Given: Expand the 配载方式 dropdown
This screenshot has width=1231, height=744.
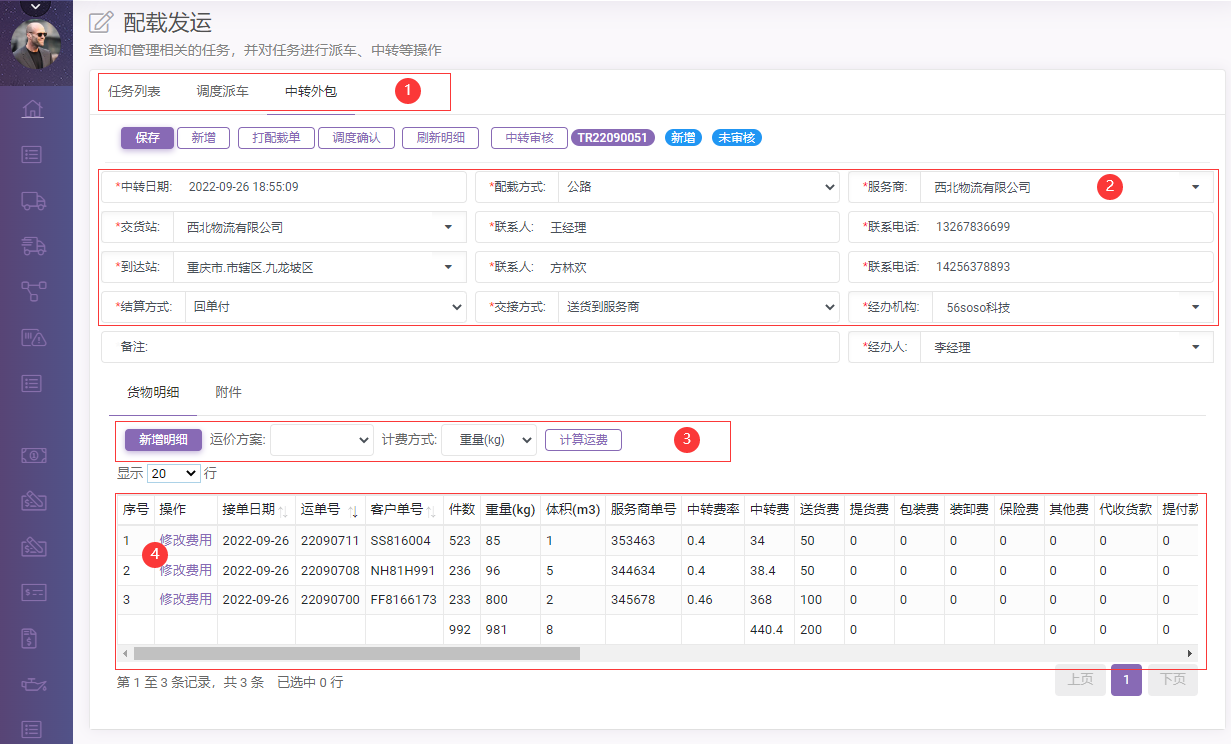Looking at the screenshot, I should [x=697, y=187].
